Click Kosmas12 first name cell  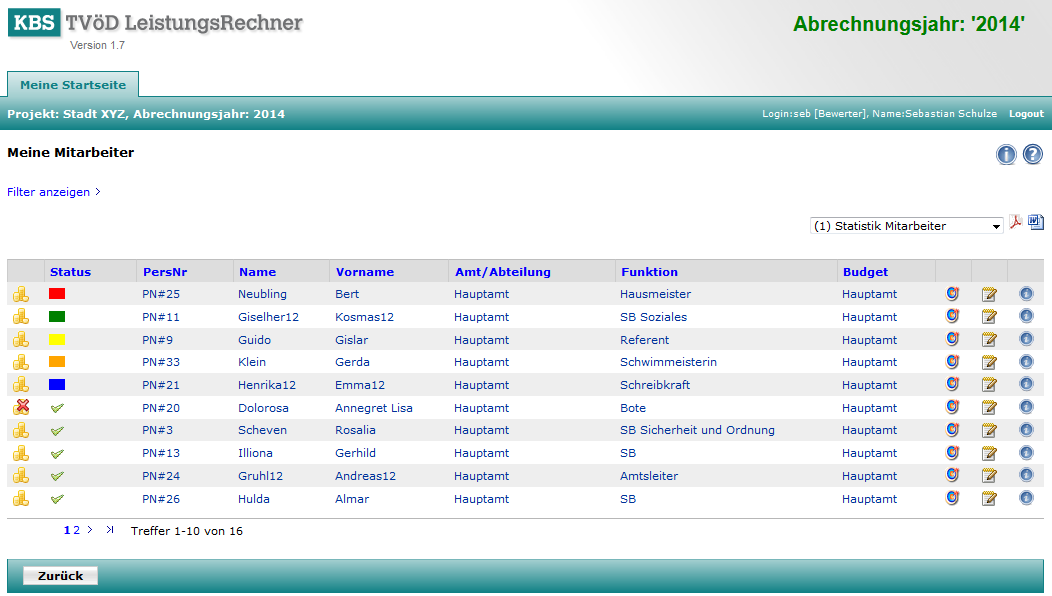pos(364,317)
